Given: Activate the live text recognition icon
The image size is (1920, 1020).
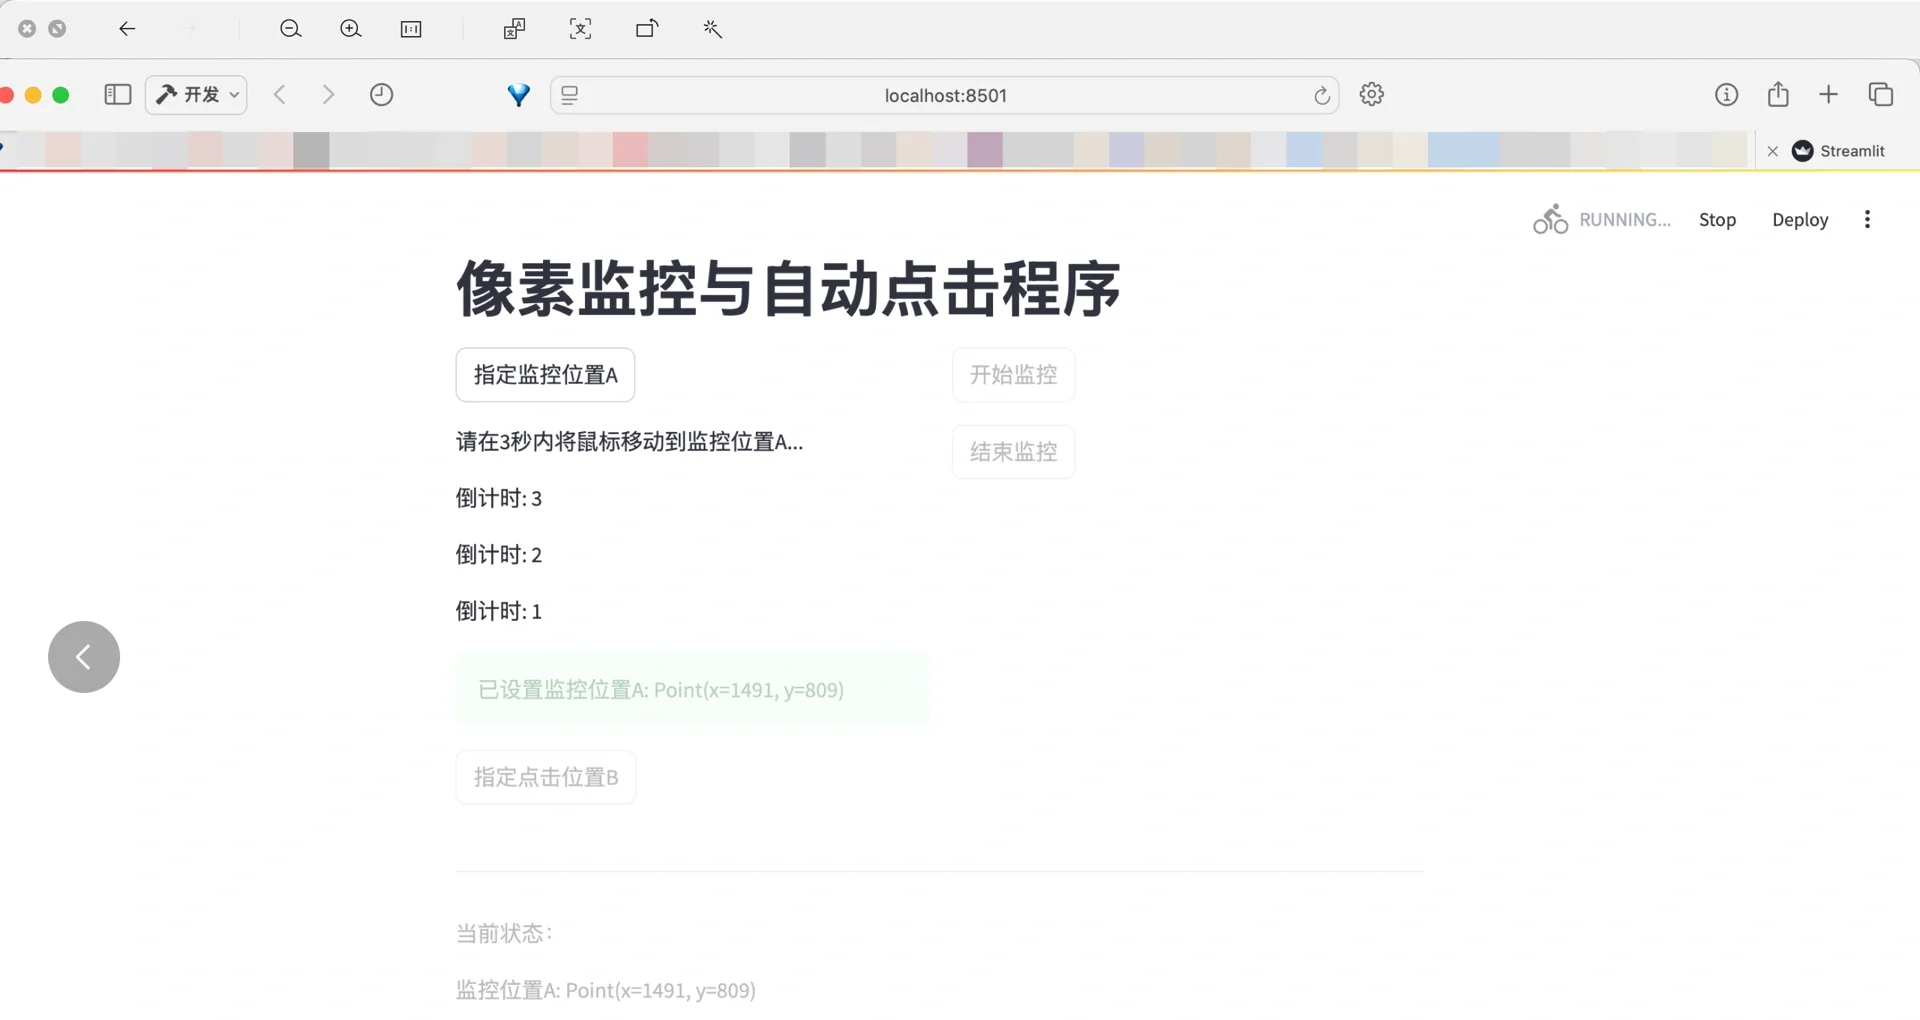Looking at the screenshot, I should (x=581, y=28).
